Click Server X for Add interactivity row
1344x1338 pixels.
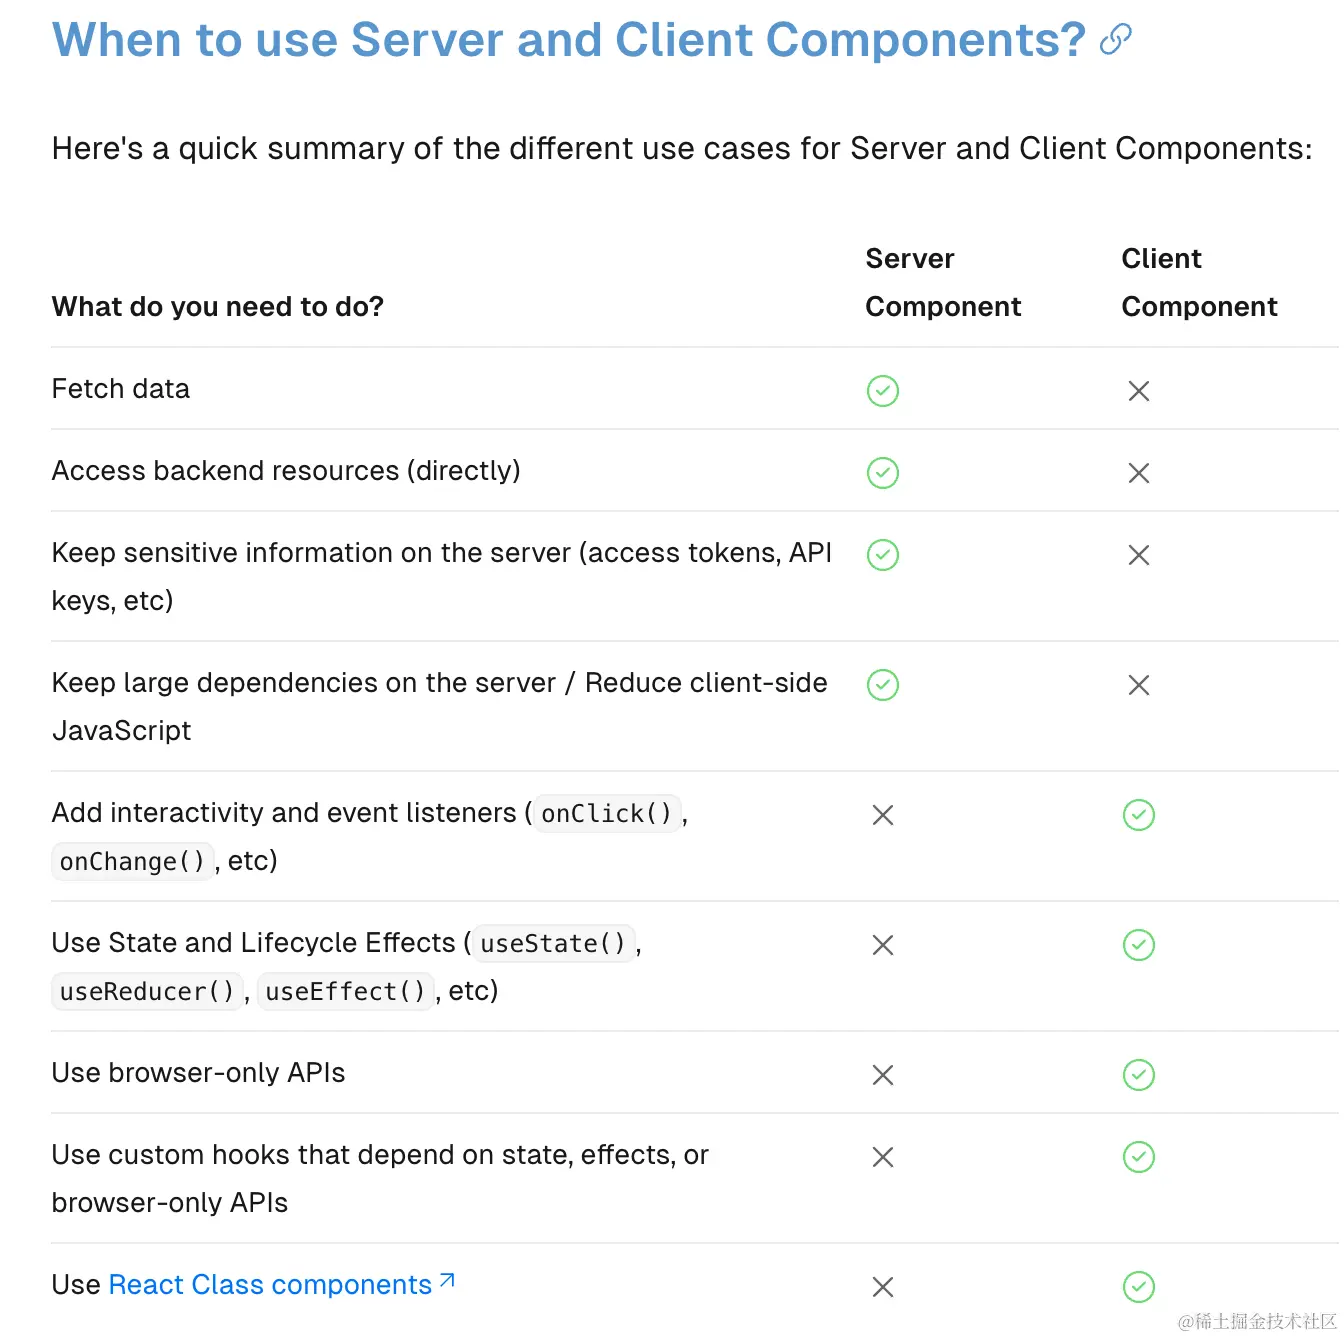(882, 815)
